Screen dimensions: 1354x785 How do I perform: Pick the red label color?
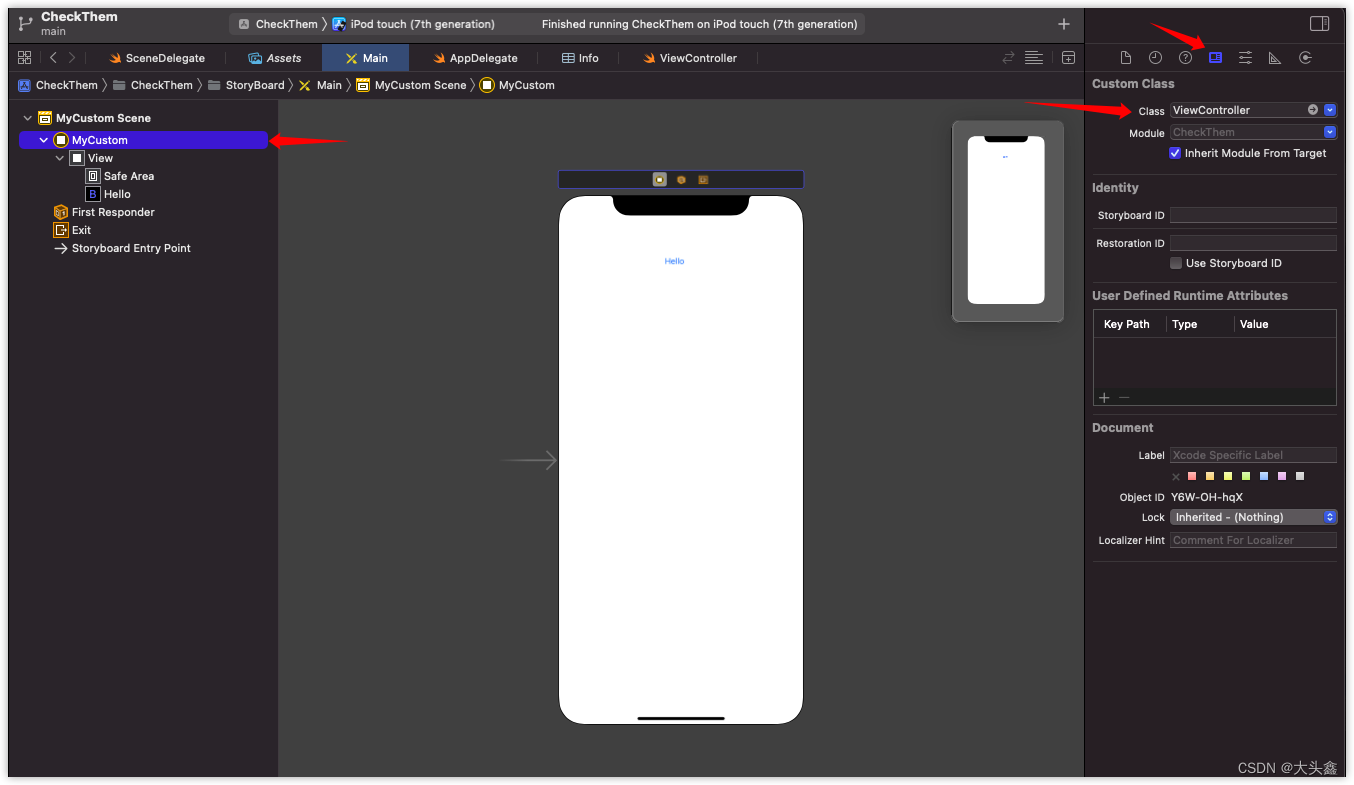(x=1192, y=476)
